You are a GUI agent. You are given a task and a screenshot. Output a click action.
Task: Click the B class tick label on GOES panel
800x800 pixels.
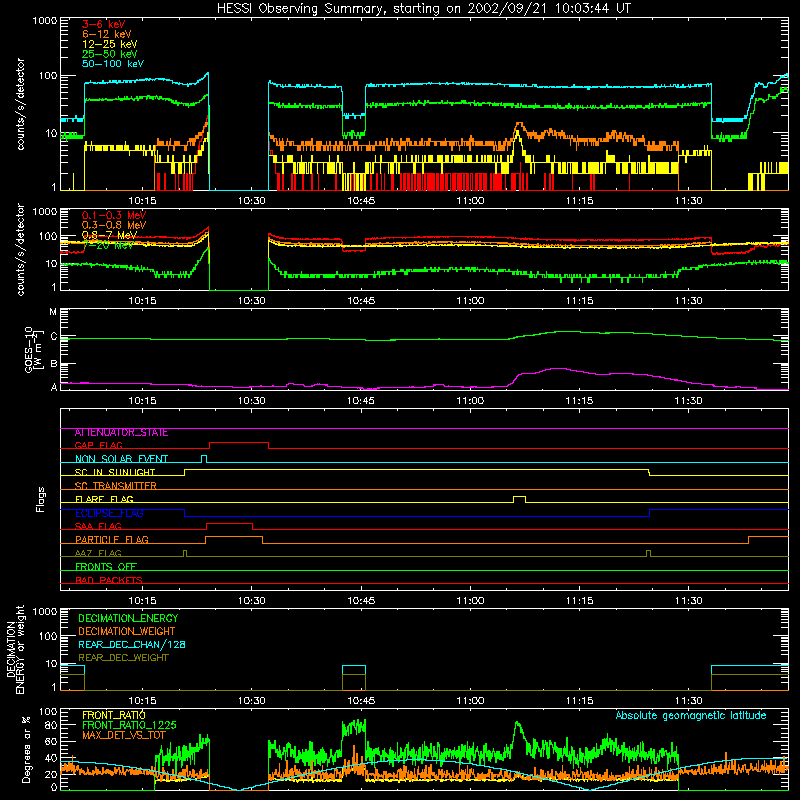pyautogui.click(x=54, y=364)
